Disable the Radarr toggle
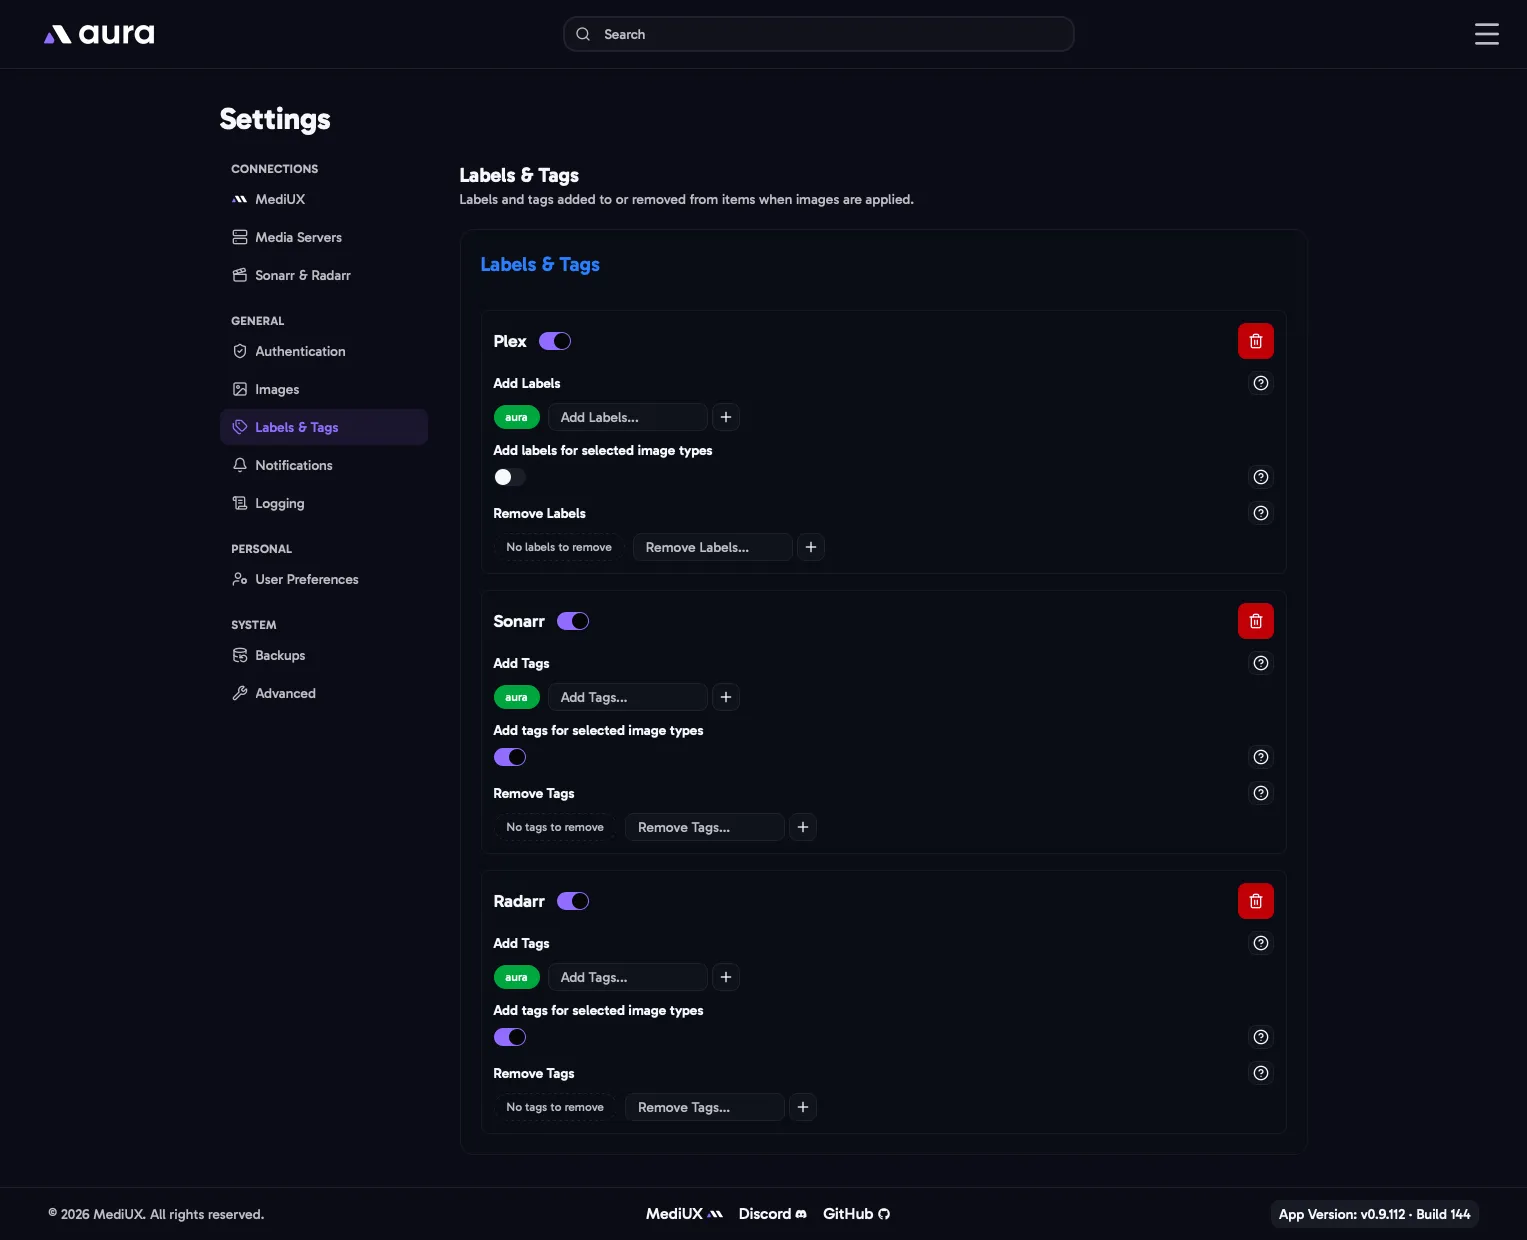Image resolution: width=1527 pixels, height=1240 pixels. coord(573,901)
